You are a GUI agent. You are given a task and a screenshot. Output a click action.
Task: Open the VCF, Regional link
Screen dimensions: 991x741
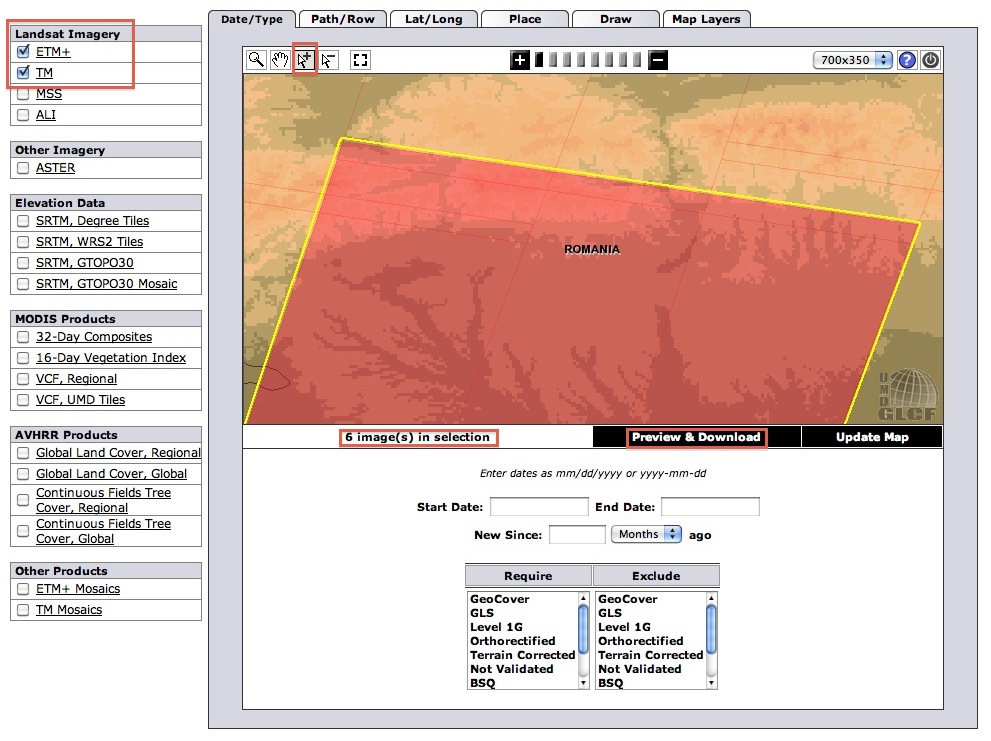[x=76, y=378]
